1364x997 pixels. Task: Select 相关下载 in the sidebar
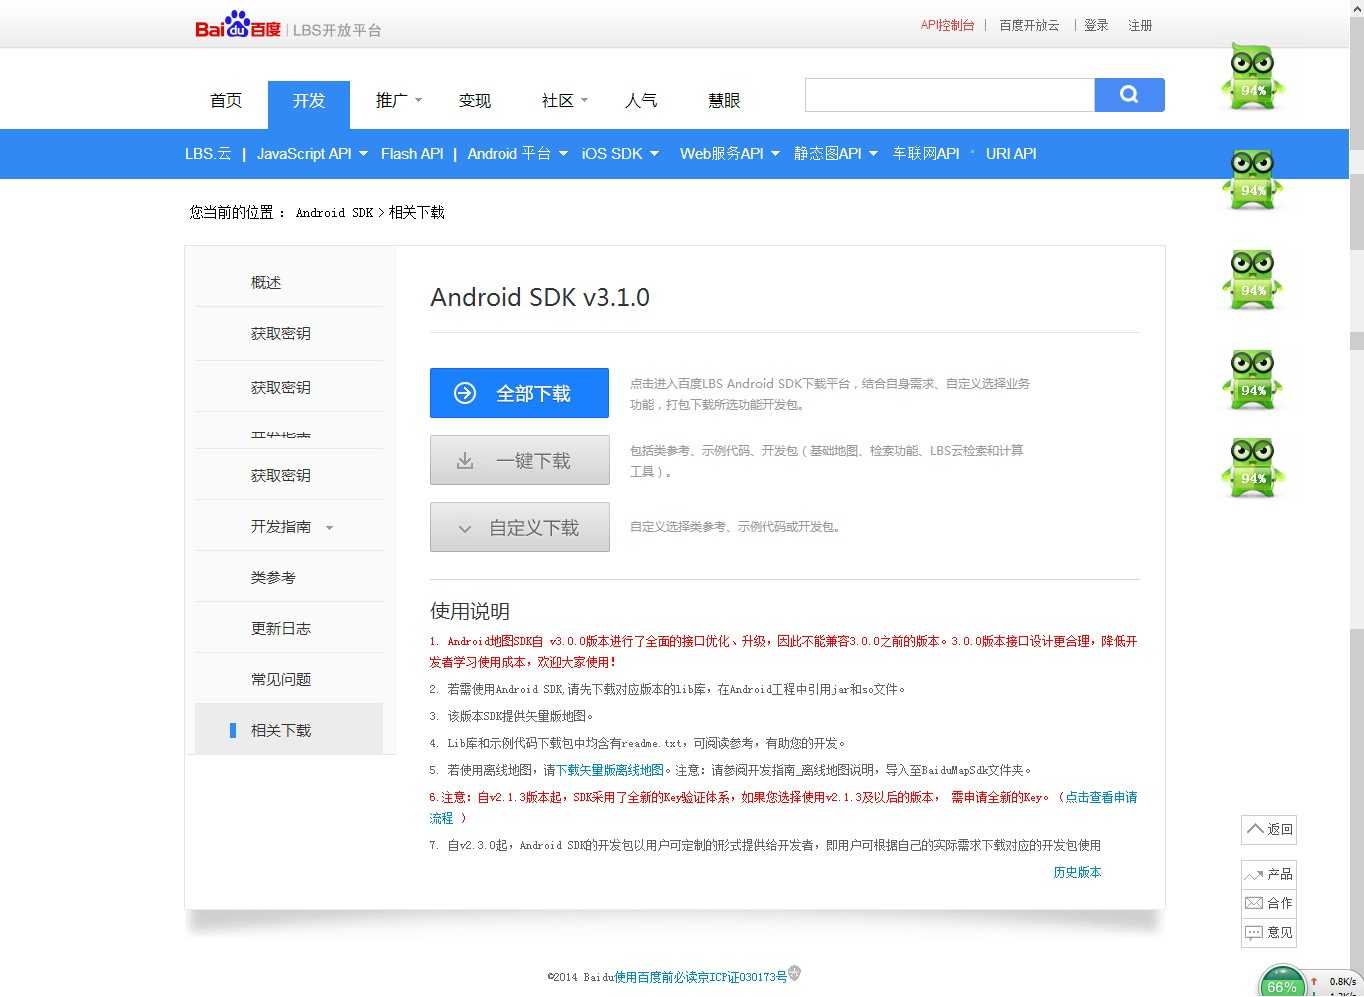coord(289,730)
